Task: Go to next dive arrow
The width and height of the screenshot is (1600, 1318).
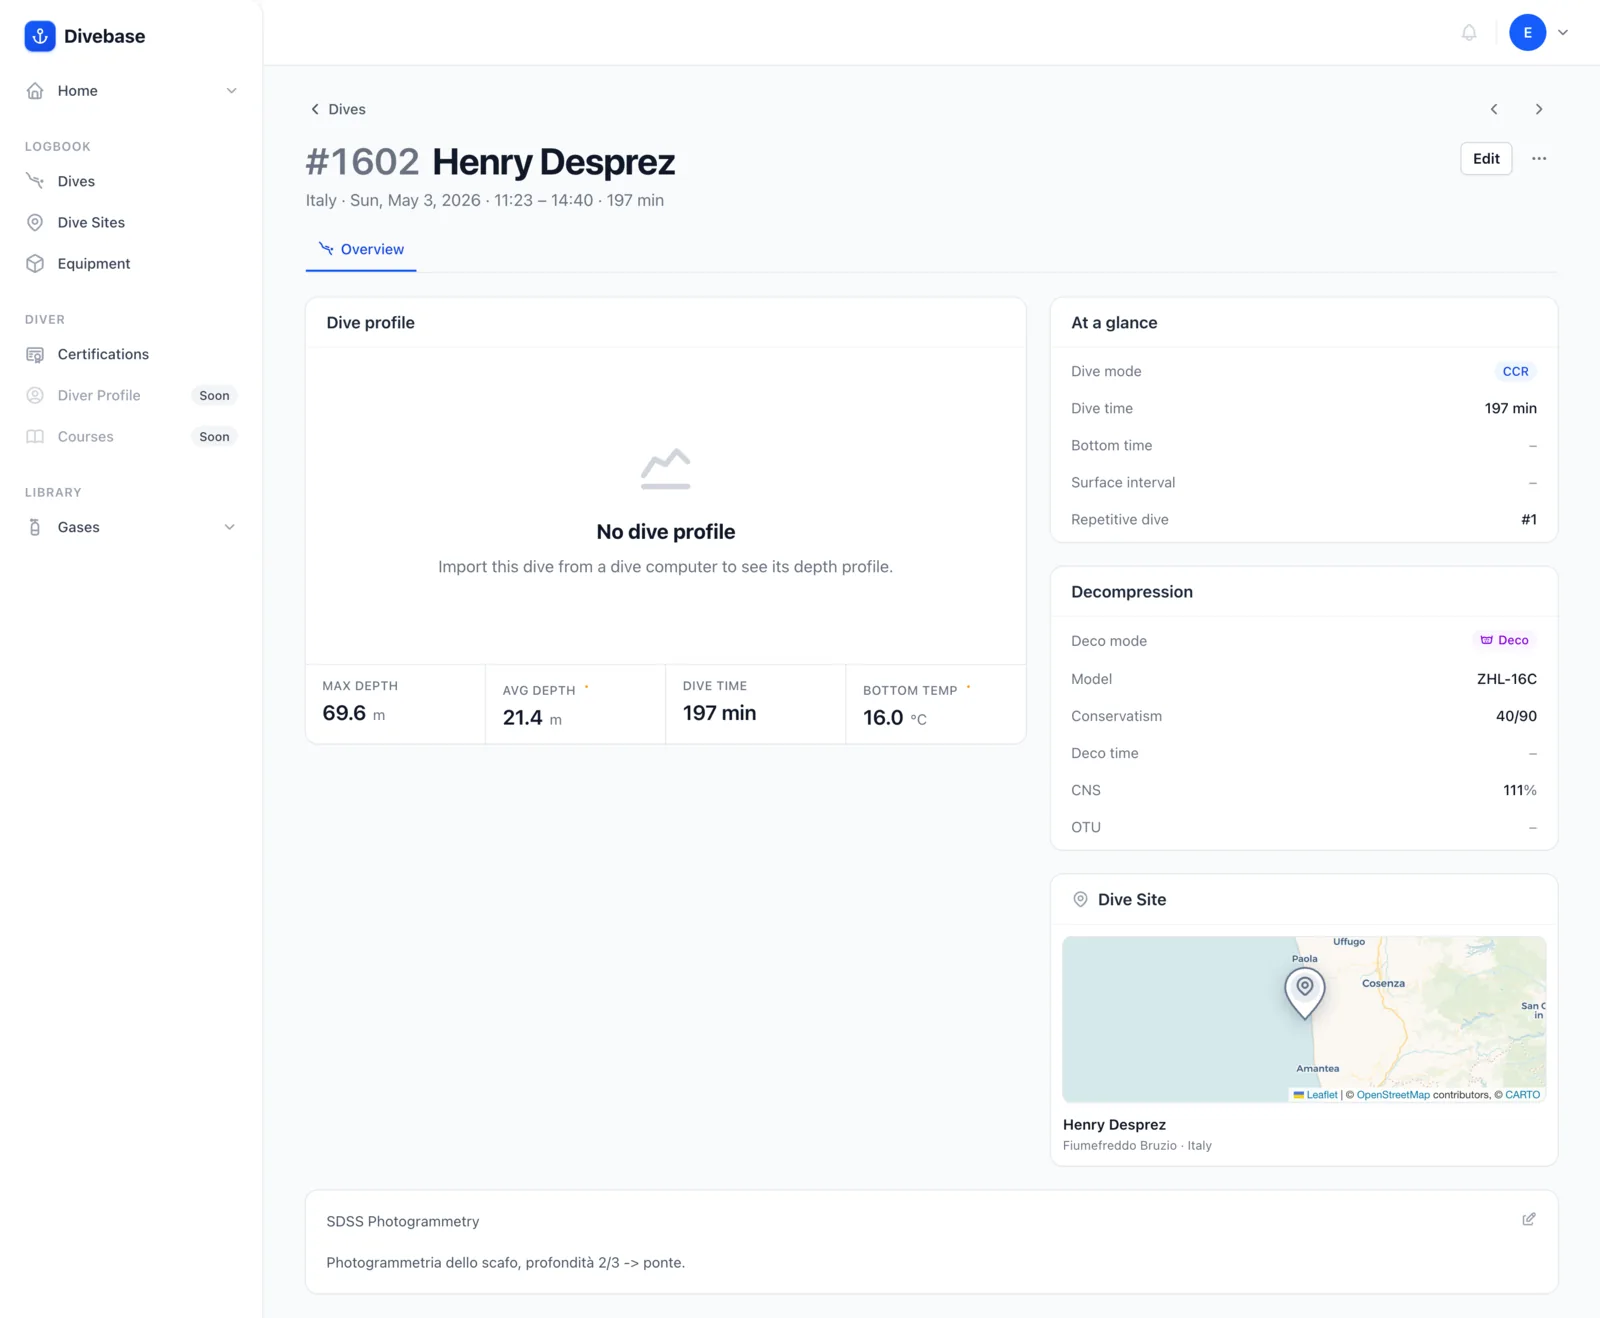Action: pos(1539,109)
